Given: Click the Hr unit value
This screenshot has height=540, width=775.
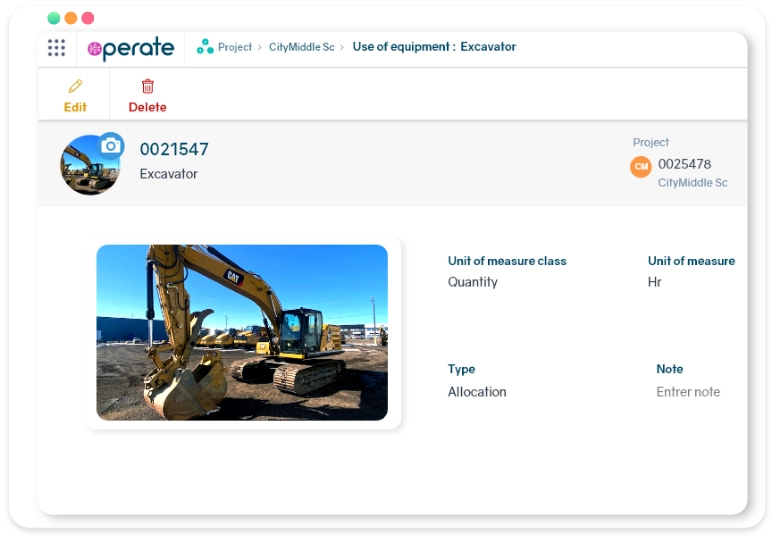Looking at the screenshot, I should (654, 282).
